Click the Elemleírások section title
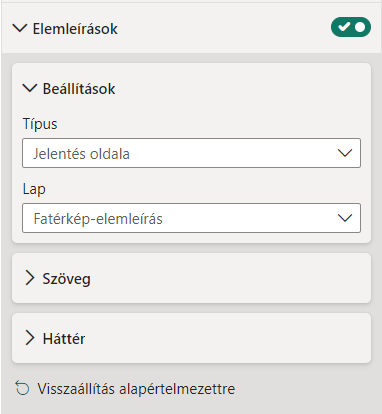This screenshot has height=414, width=382. tap(75, 29)
